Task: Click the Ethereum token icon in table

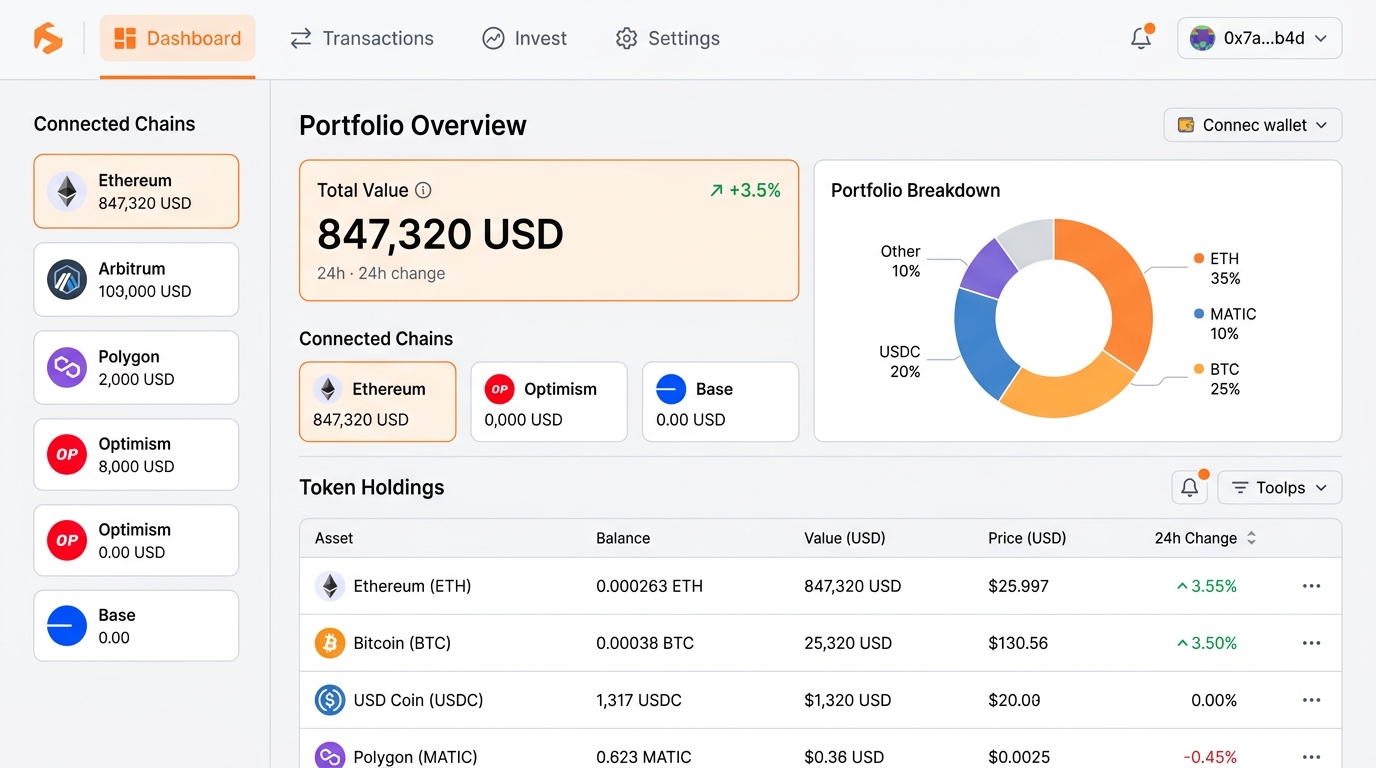Action: tap(330, 586)
